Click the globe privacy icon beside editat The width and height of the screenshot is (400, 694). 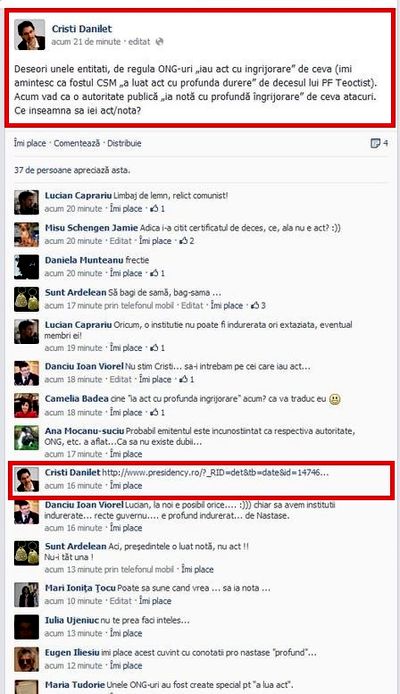click(160, 42)
